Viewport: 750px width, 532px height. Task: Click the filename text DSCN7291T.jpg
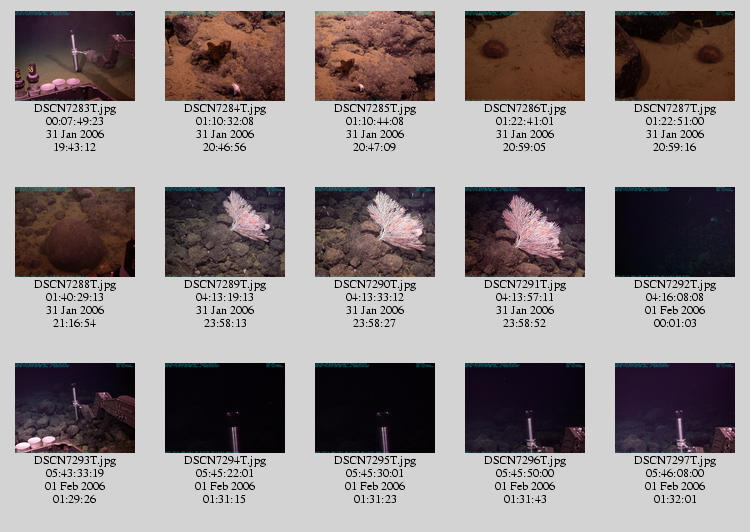(525, 285)
